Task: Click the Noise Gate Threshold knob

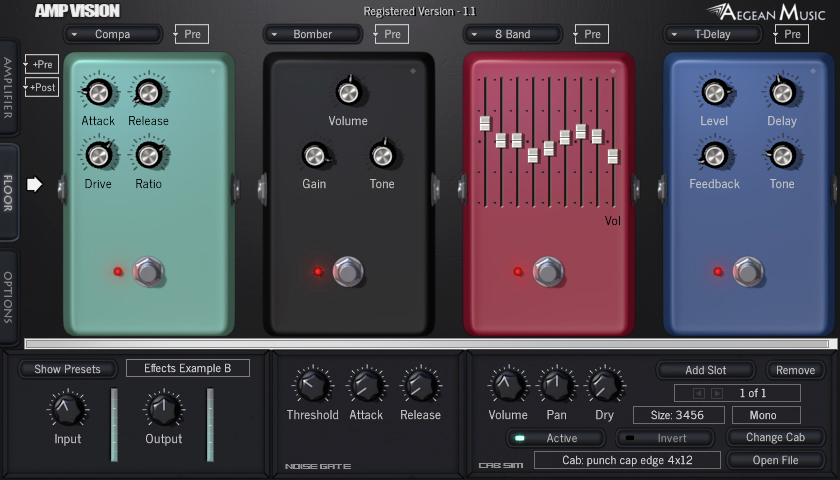Action: [x=313, y=385]
